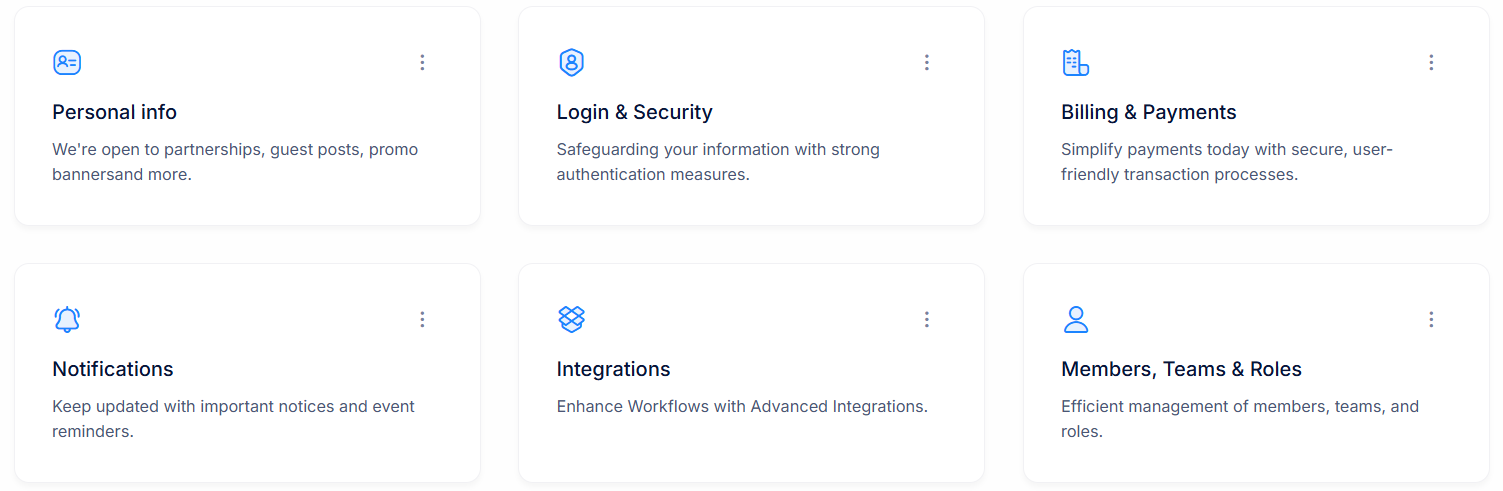This screenshot has width=1503, height=491.
Task: Go to Billing & Payments title
Action: [x=1149, y=112]
